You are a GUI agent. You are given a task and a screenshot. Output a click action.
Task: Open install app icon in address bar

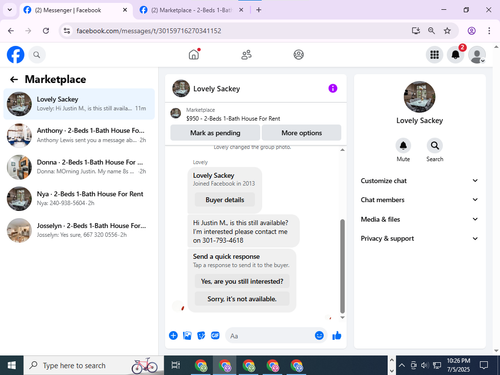coord(416,31)
